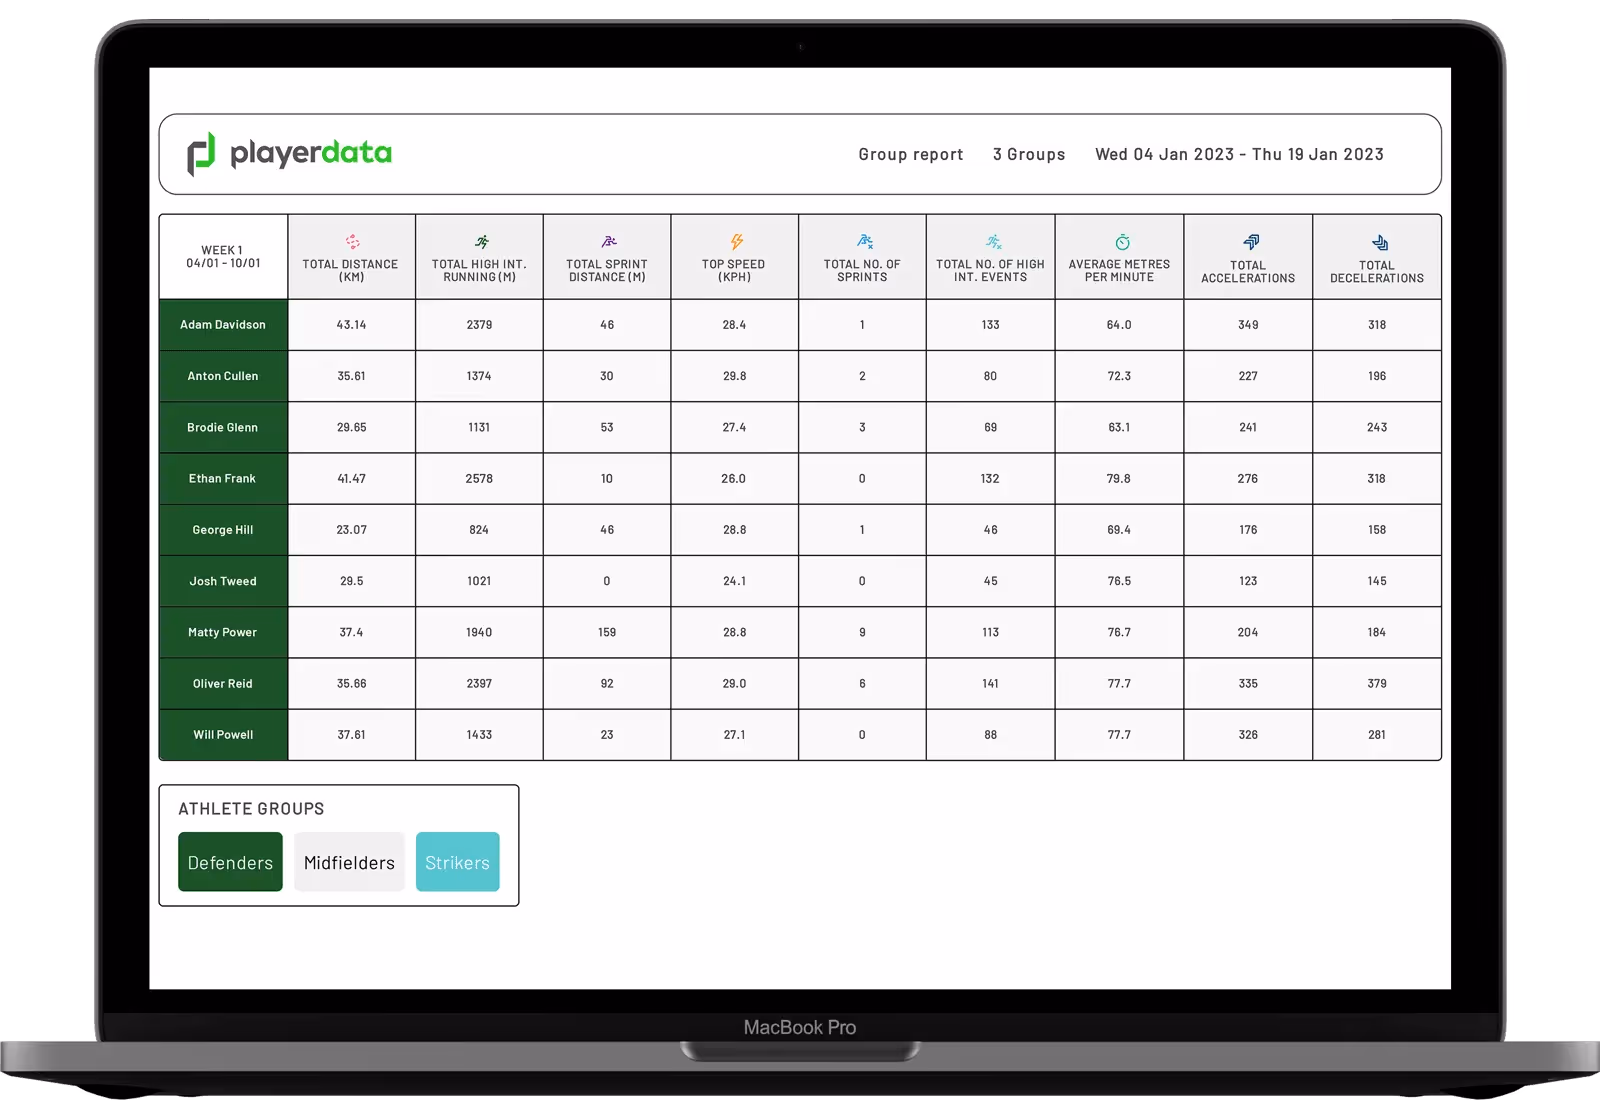Select the Anton Cullen row name
This screenshot has height=1100, width=1600.
pos(223,376)
